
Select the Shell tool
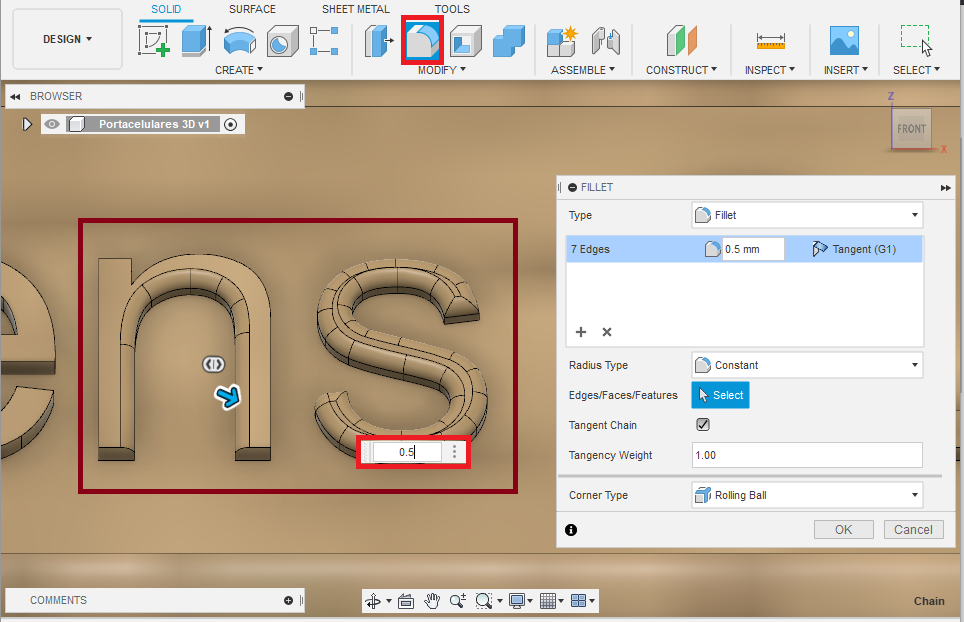(465, 41)
